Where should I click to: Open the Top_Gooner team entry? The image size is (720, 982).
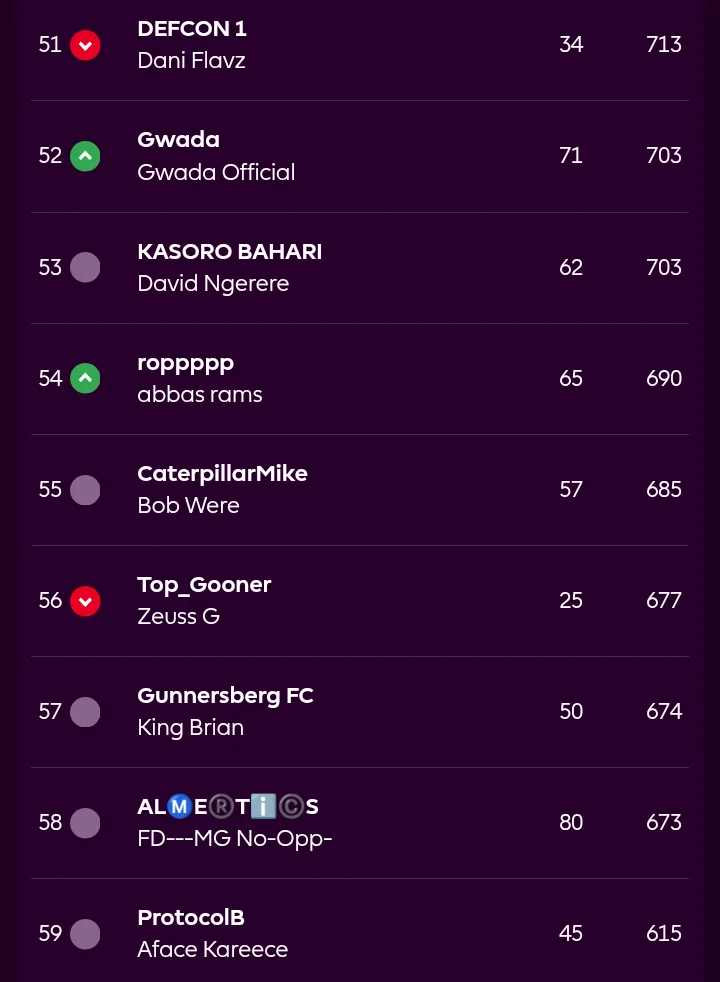pyautogui.click(x=204, y=584)
